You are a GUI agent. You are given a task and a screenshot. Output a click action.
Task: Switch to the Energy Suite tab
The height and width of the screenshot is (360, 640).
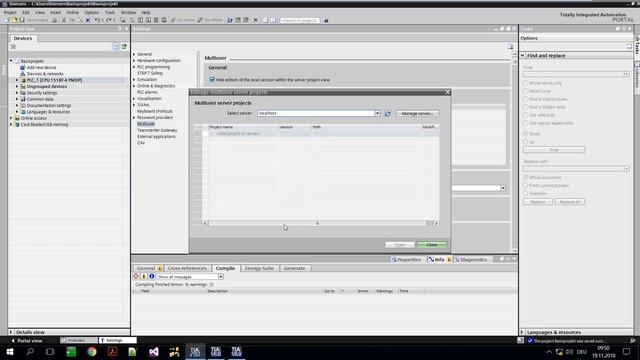pos(259,268)
